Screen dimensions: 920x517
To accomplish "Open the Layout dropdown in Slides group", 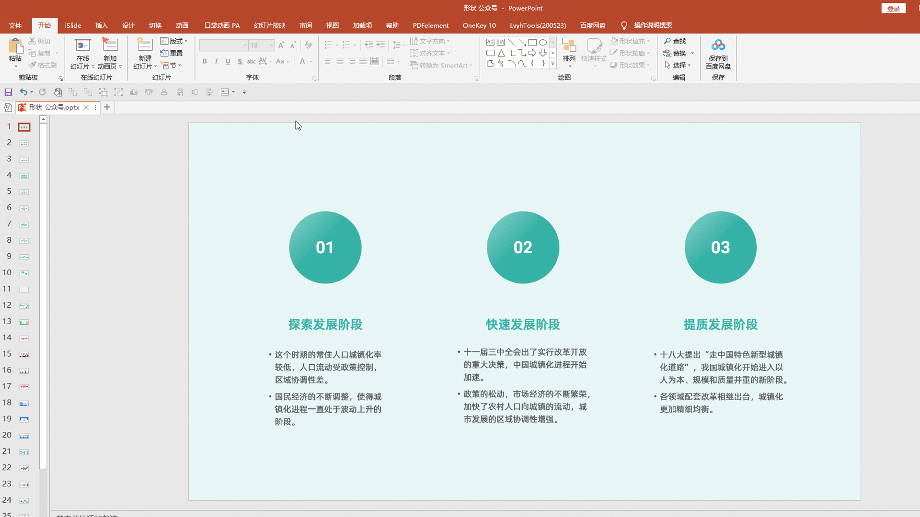I will 174,41.
